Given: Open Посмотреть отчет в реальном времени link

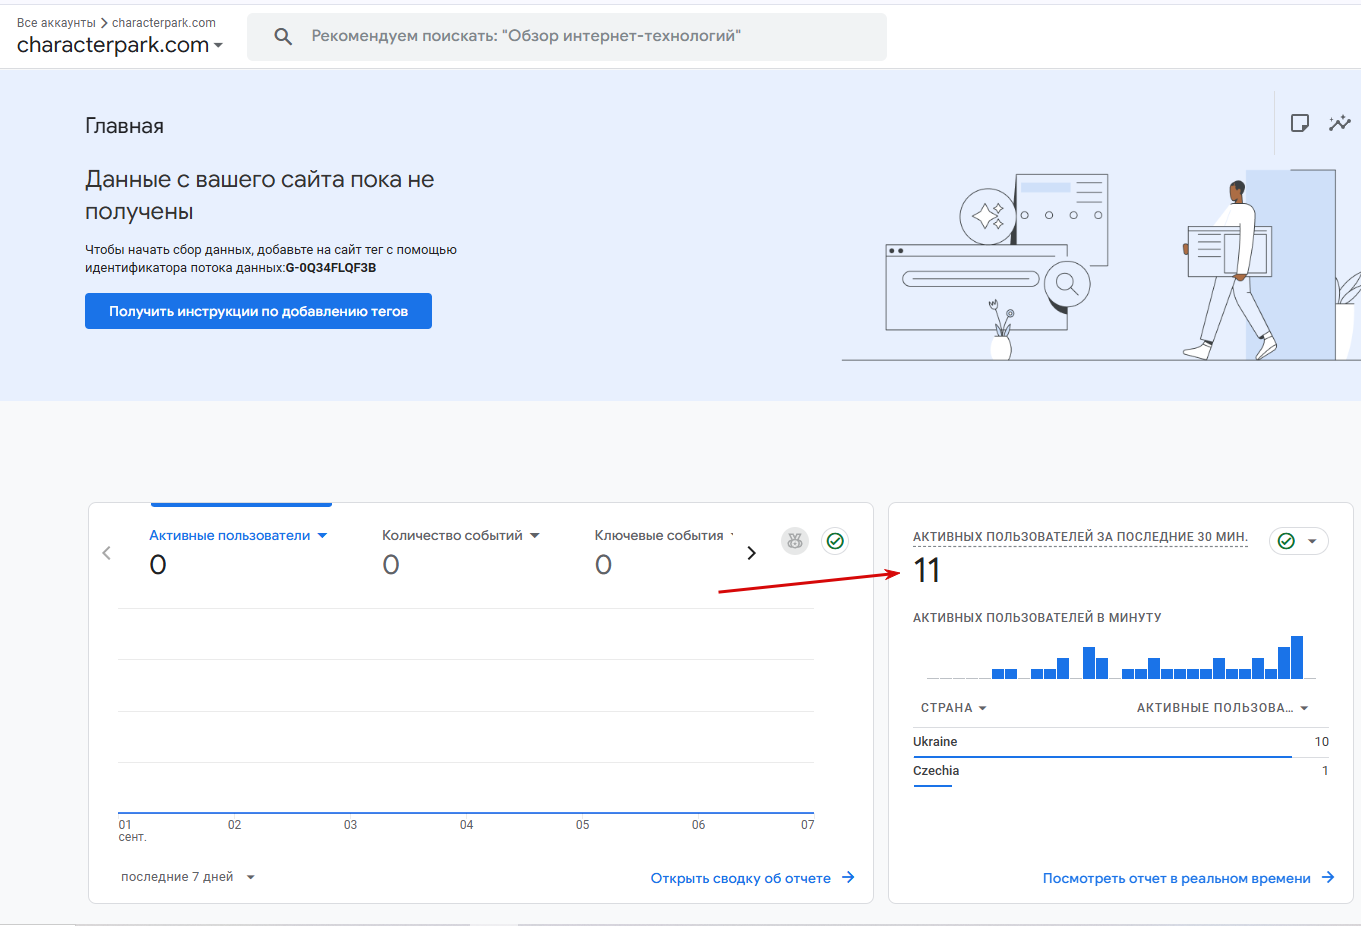Looking at the screenshot, I should [x=1176, y=878].
